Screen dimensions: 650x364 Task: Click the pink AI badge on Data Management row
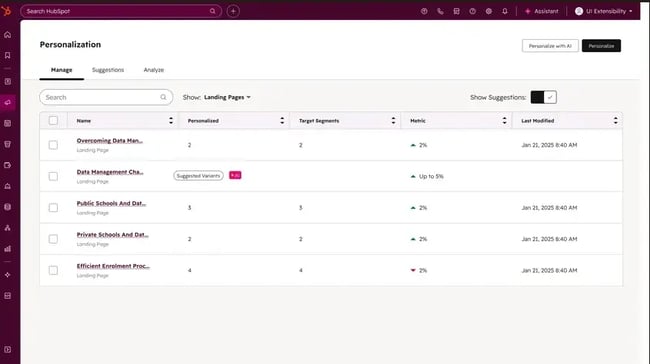(235, 175)
